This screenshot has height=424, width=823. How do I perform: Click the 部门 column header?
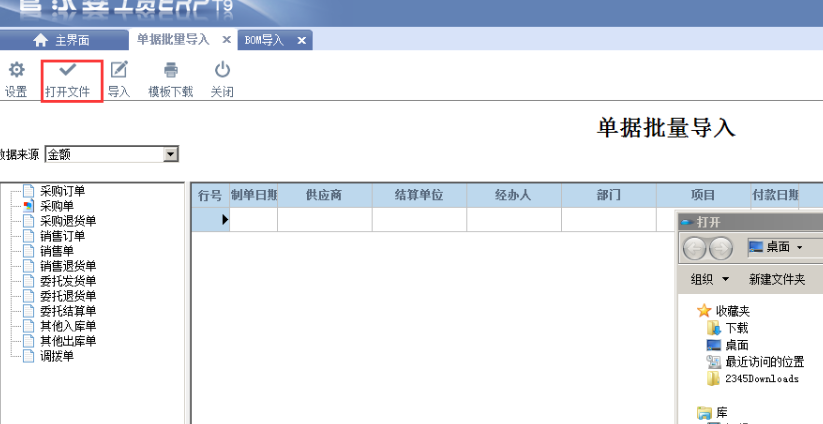point(609,195)
